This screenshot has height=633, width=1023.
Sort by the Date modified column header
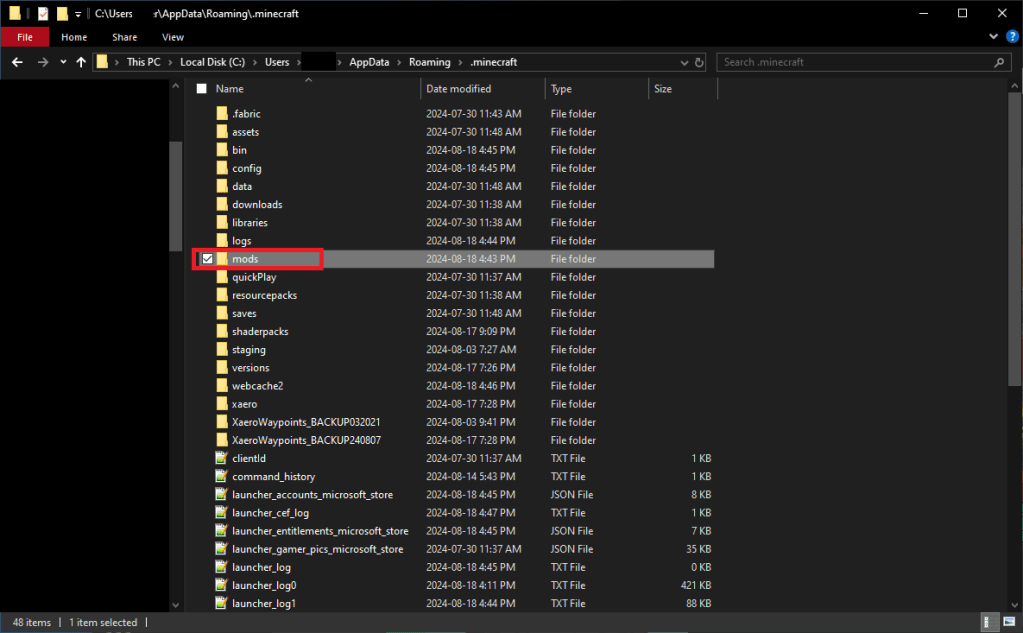(458, 89)
